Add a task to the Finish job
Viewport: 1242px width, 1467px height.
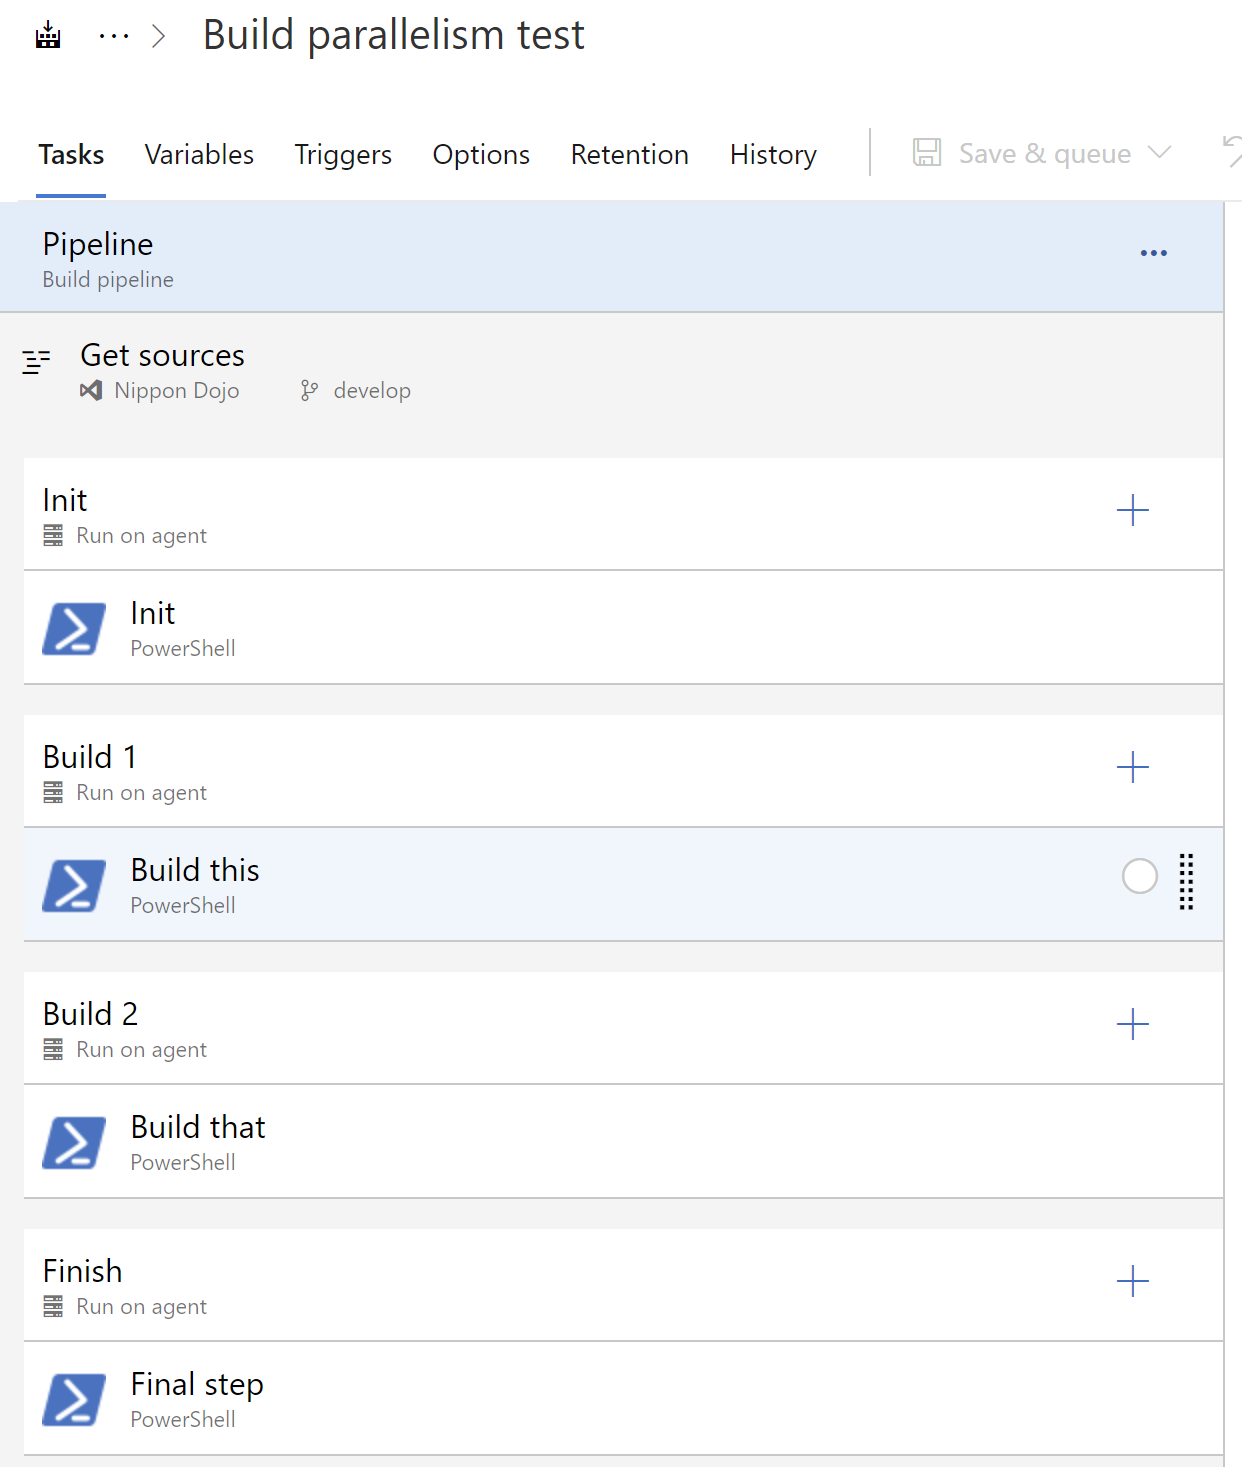(x=1132, y=1282)
